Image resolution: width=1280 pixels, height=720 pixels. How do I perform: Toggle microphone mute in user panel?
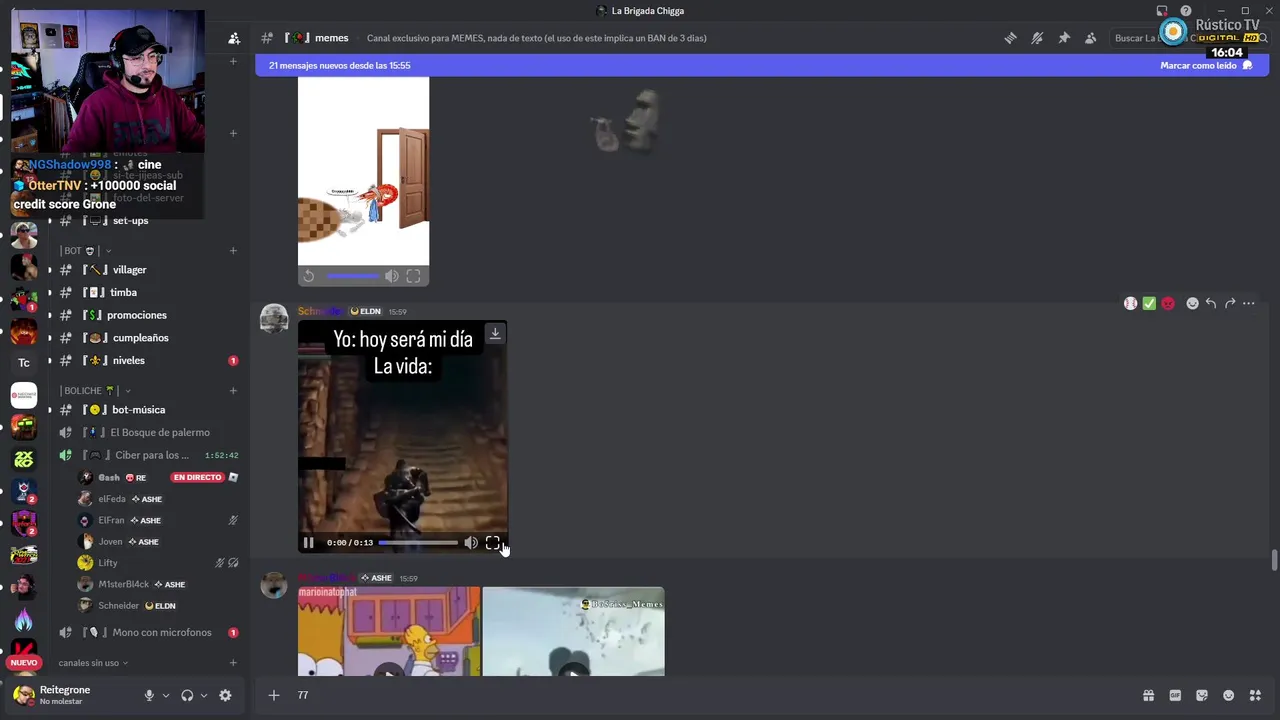pos(149,695)
